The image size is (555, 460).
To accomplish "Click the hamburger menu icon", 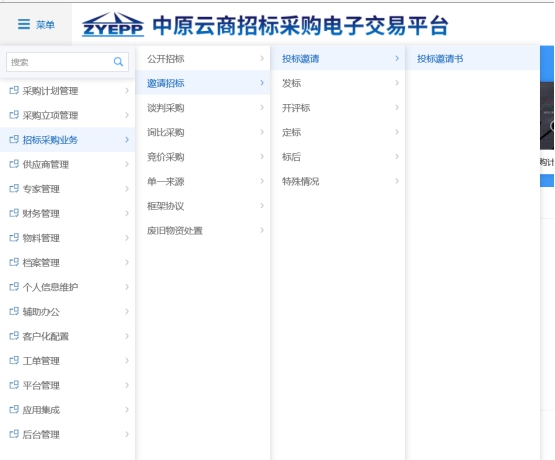I will pyautogui.click(x=24, y=24).
